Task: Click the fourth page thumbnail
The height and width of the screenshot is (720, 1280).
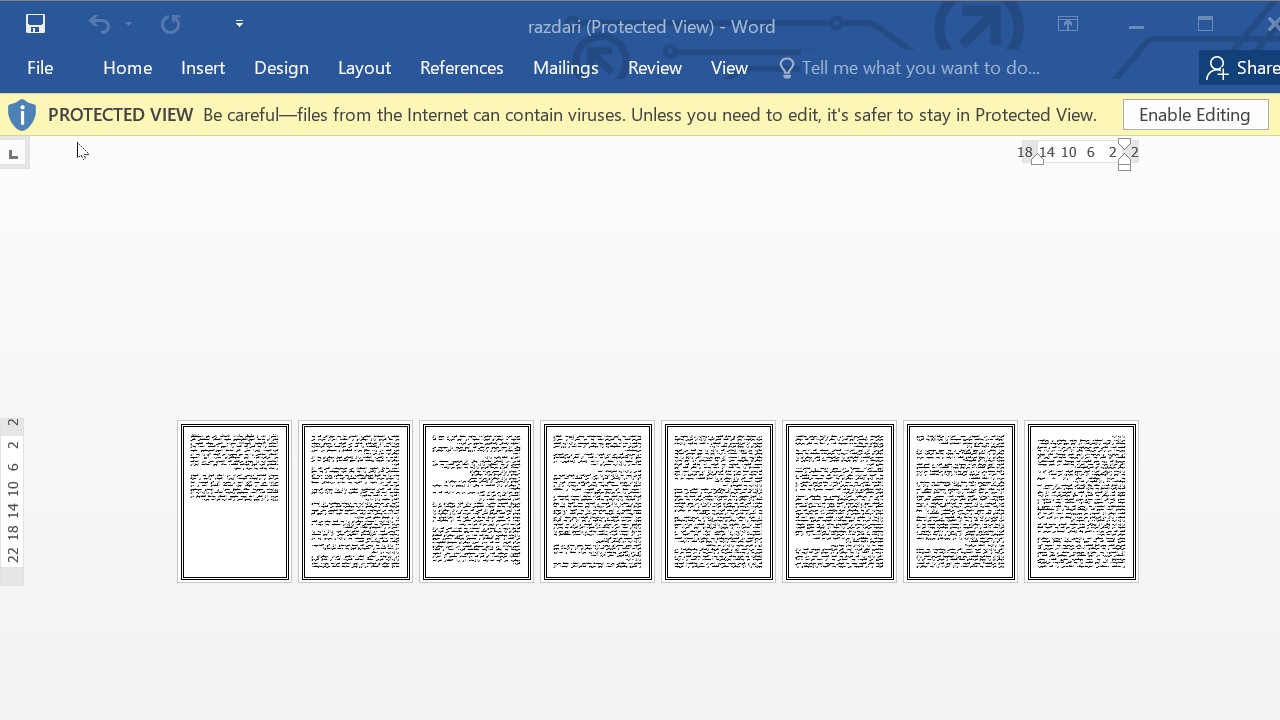Action: 598,502
